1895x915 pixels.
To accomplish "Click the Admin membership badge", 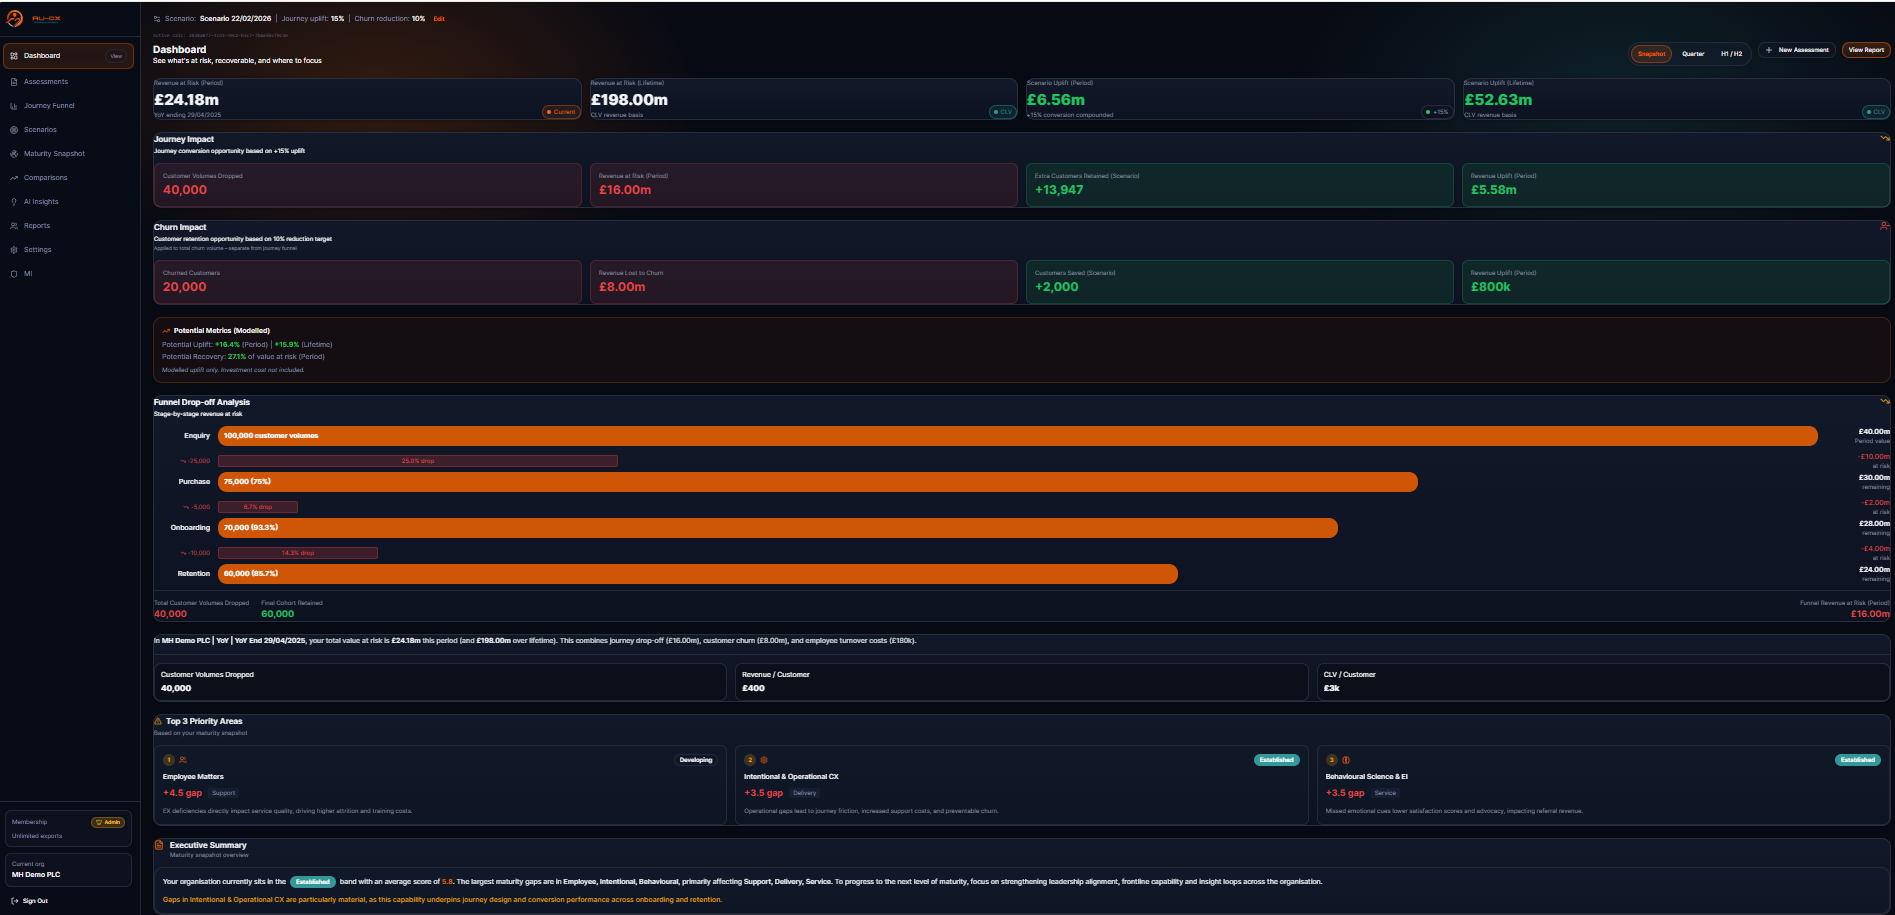I will [x=107, y=821].
